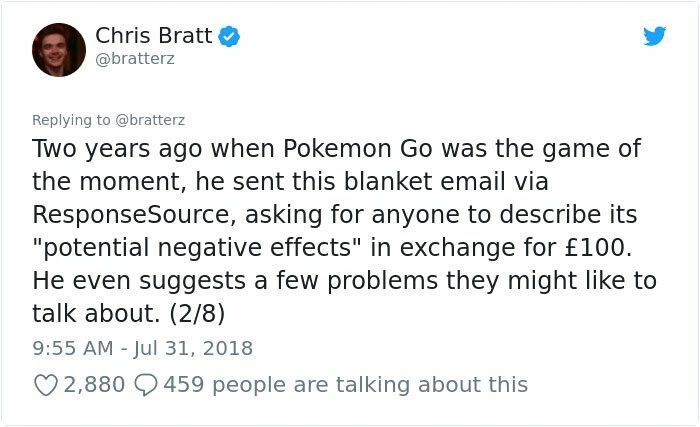Open Chris Bratt's profile avatar photo
700x427 pixels.
pos(59,50)
